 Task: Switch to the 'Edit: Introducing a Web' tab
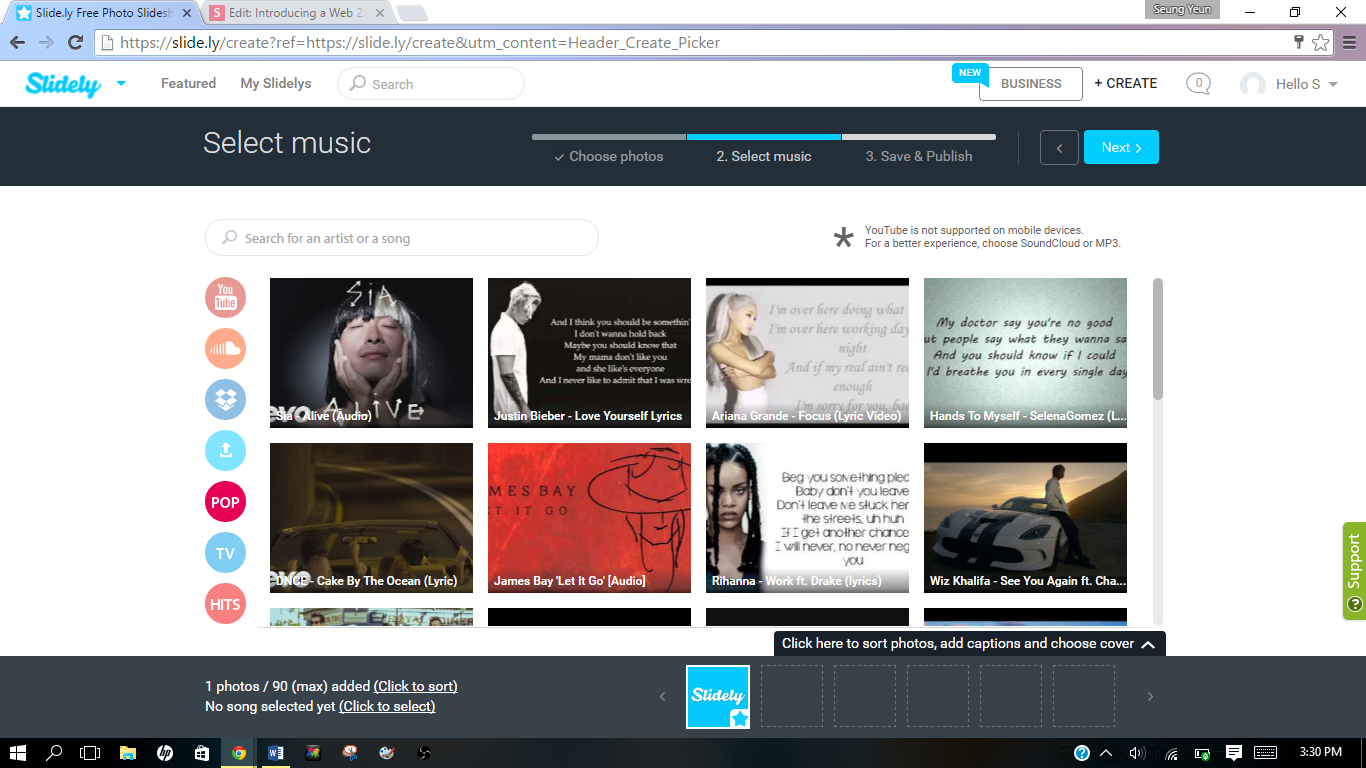click(x=297, y=14)
